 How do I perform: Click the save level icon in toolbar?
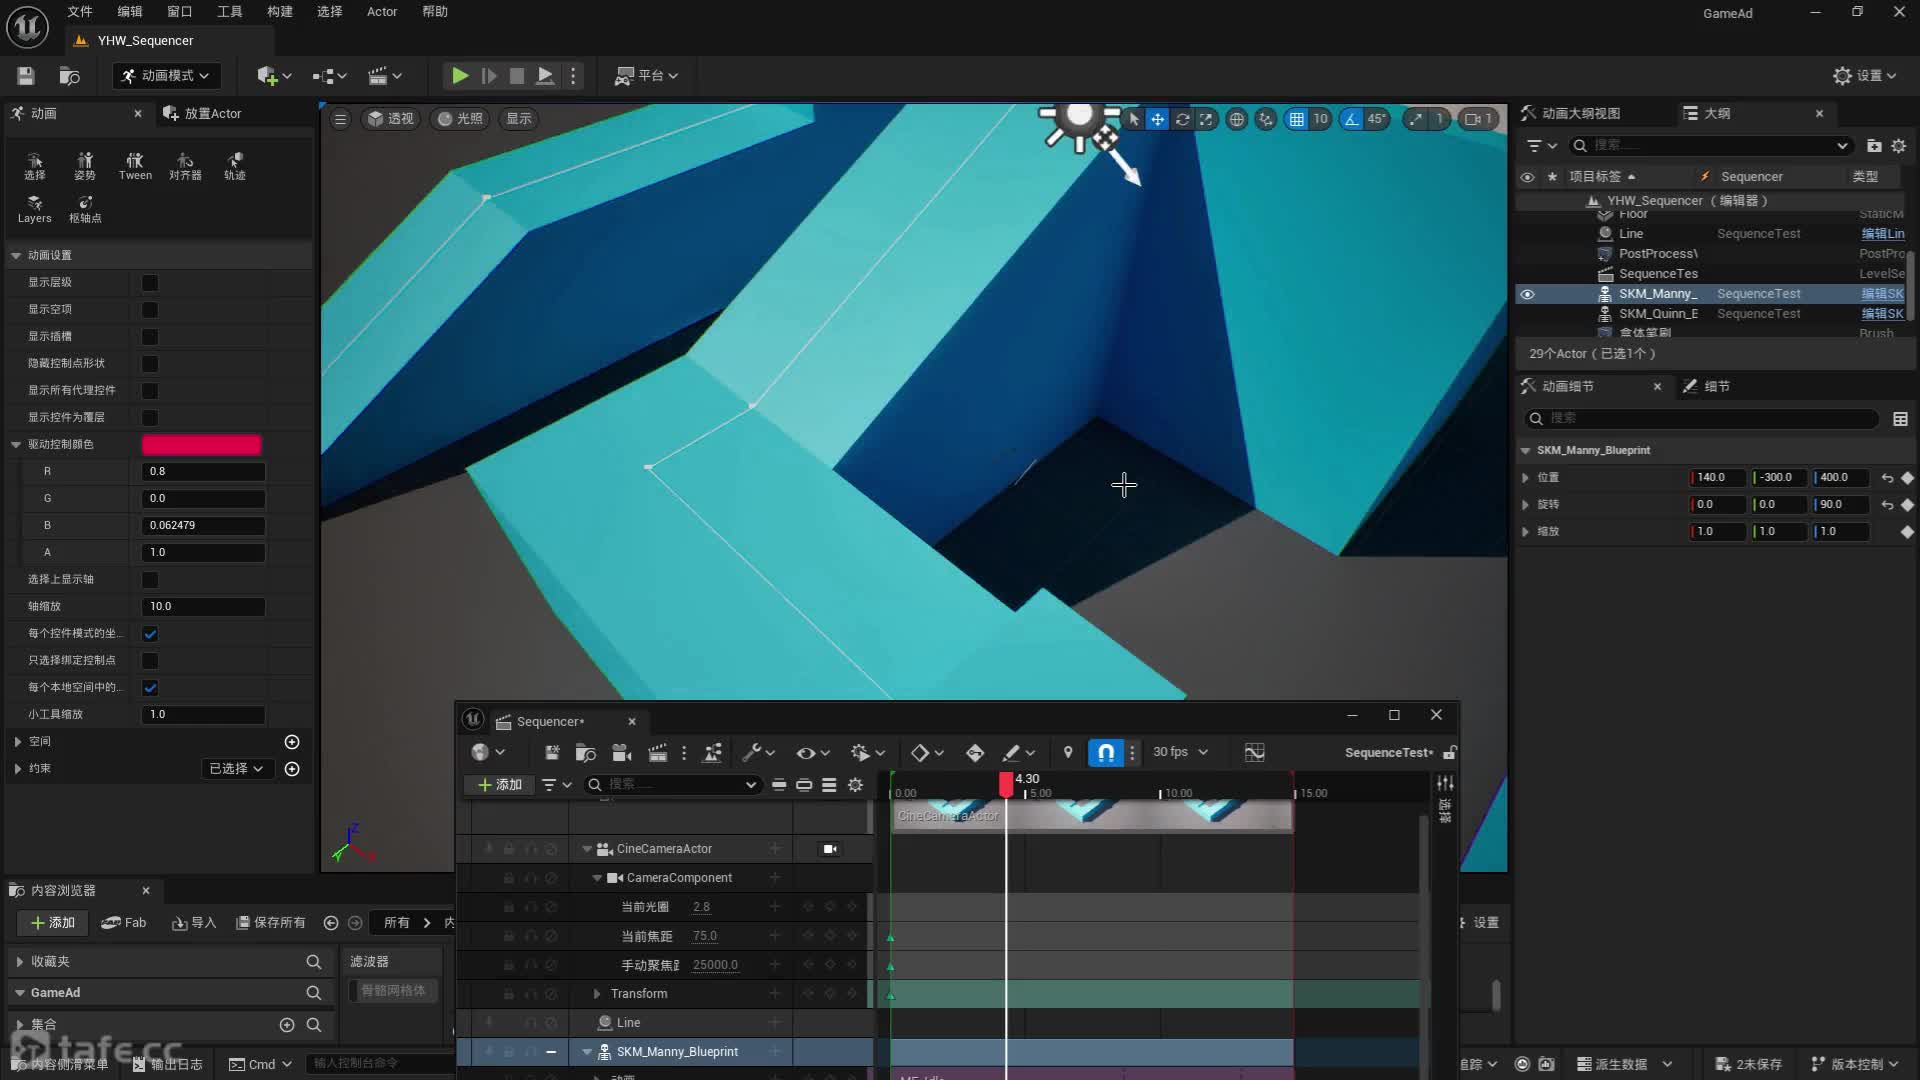26,76
